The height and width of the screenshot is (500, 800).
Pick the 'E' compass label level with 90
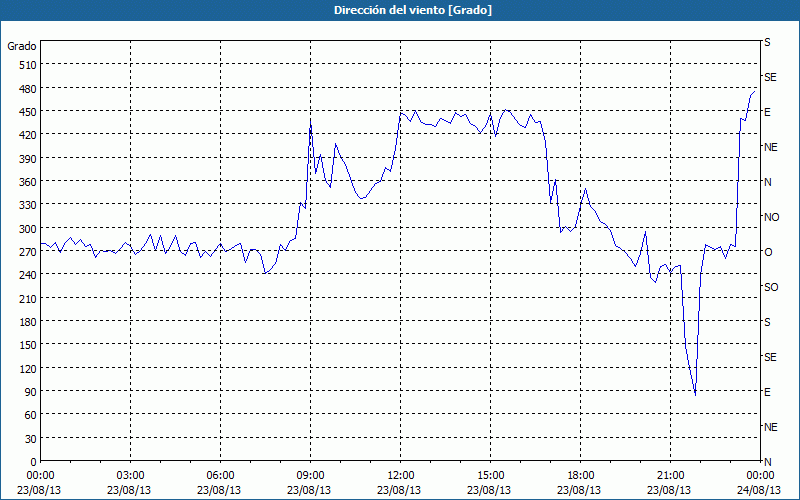pos(767,392)
